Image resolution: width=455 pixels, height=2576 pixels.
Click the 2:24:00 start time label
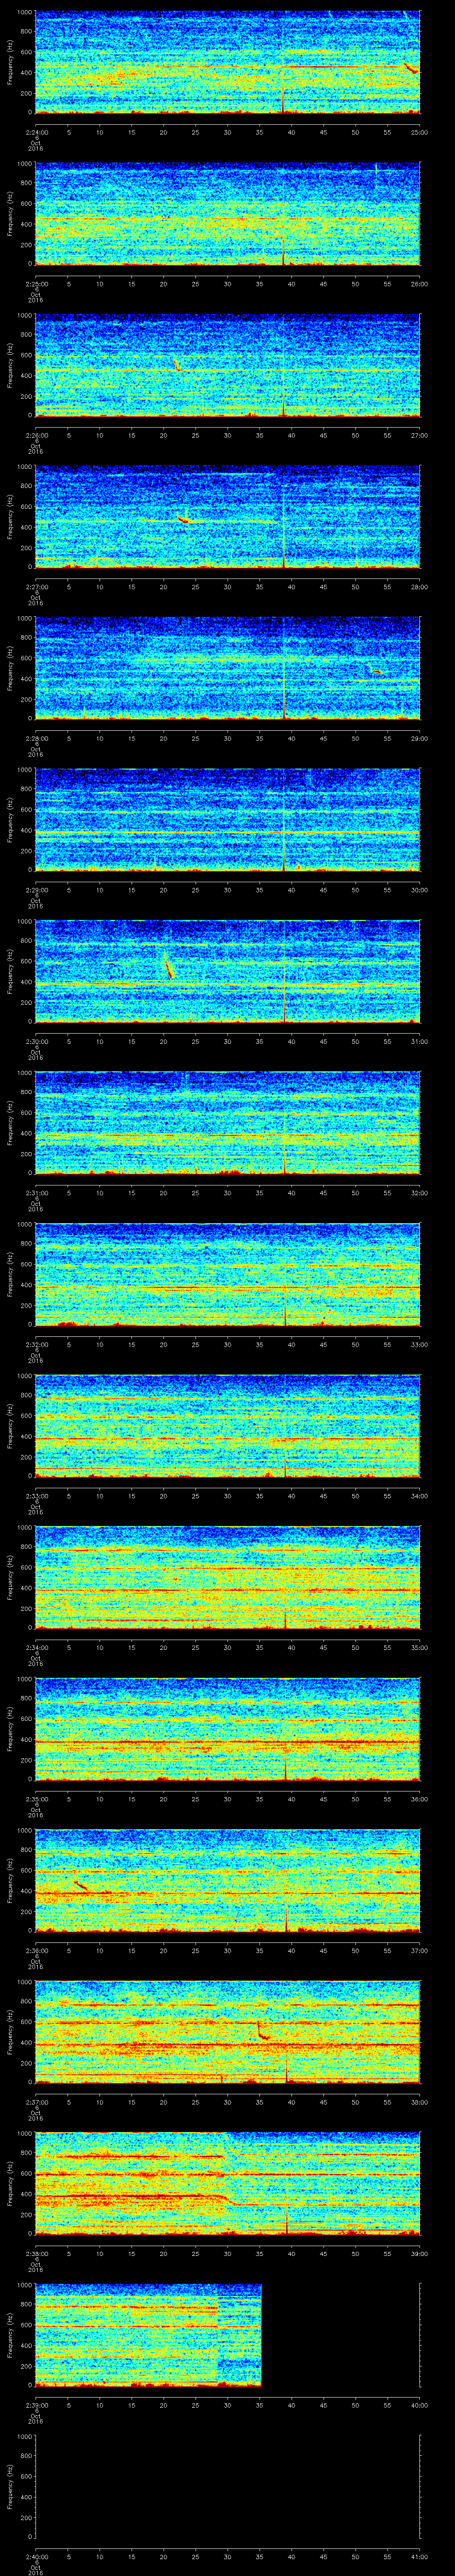click(x=36, y=132)
